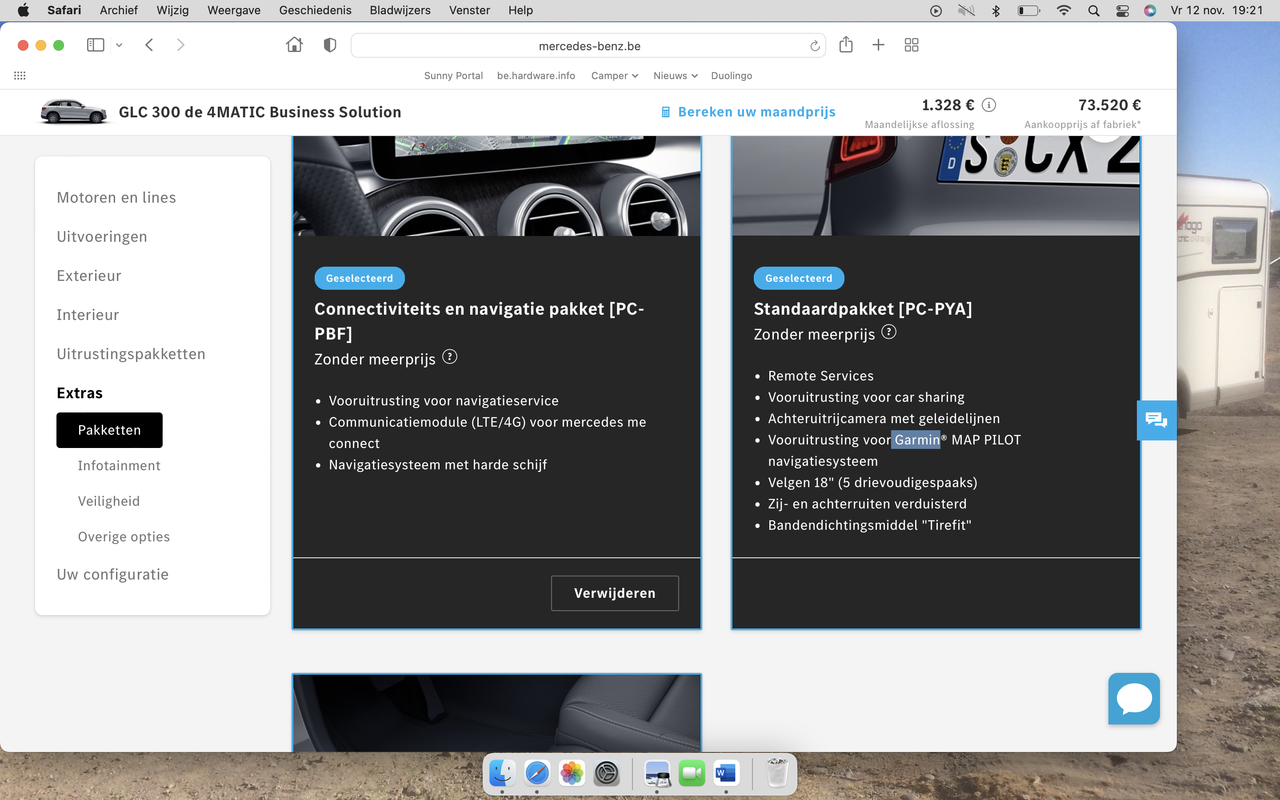The image size is (1280, 800).
Task: Reload the page with the refresh icon
Action: [x=815, y=46]
